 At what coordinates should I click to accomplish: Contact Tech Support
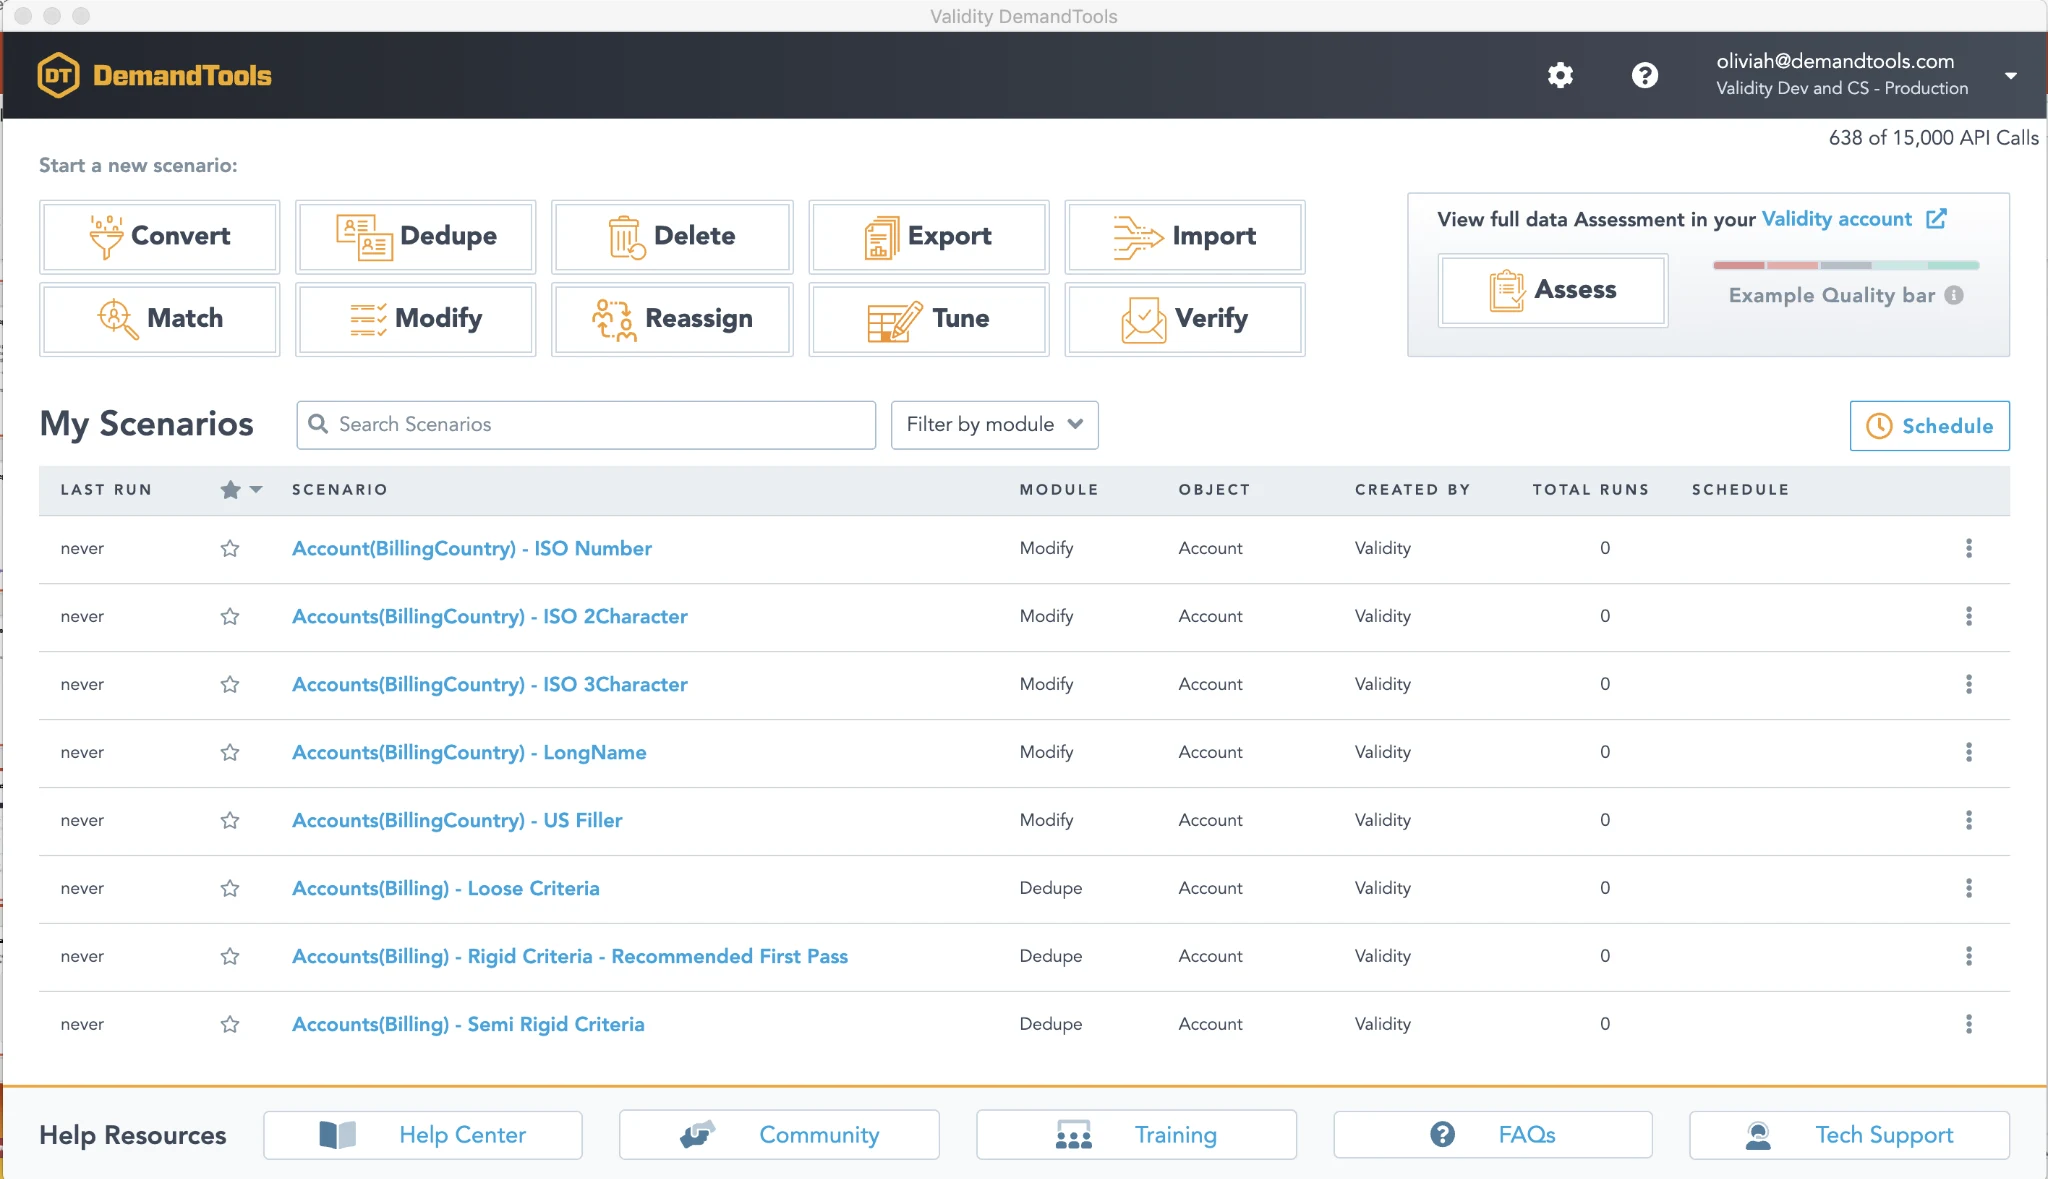[x=1849, y=1135]
